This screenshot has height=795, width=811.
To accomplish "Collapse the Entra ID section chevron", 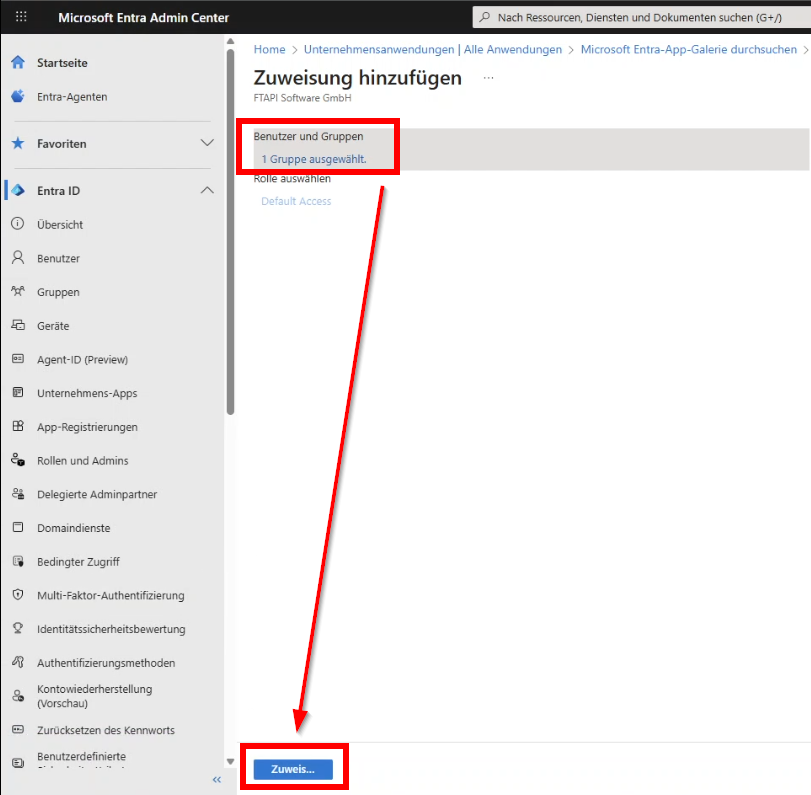I will pyautogui.click(x=207, y=190).
